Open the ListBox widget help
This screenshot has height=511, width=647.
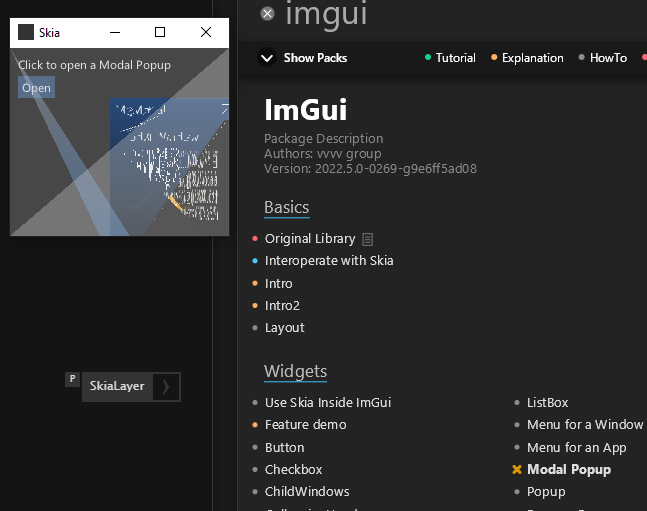(x=548, y=402)
